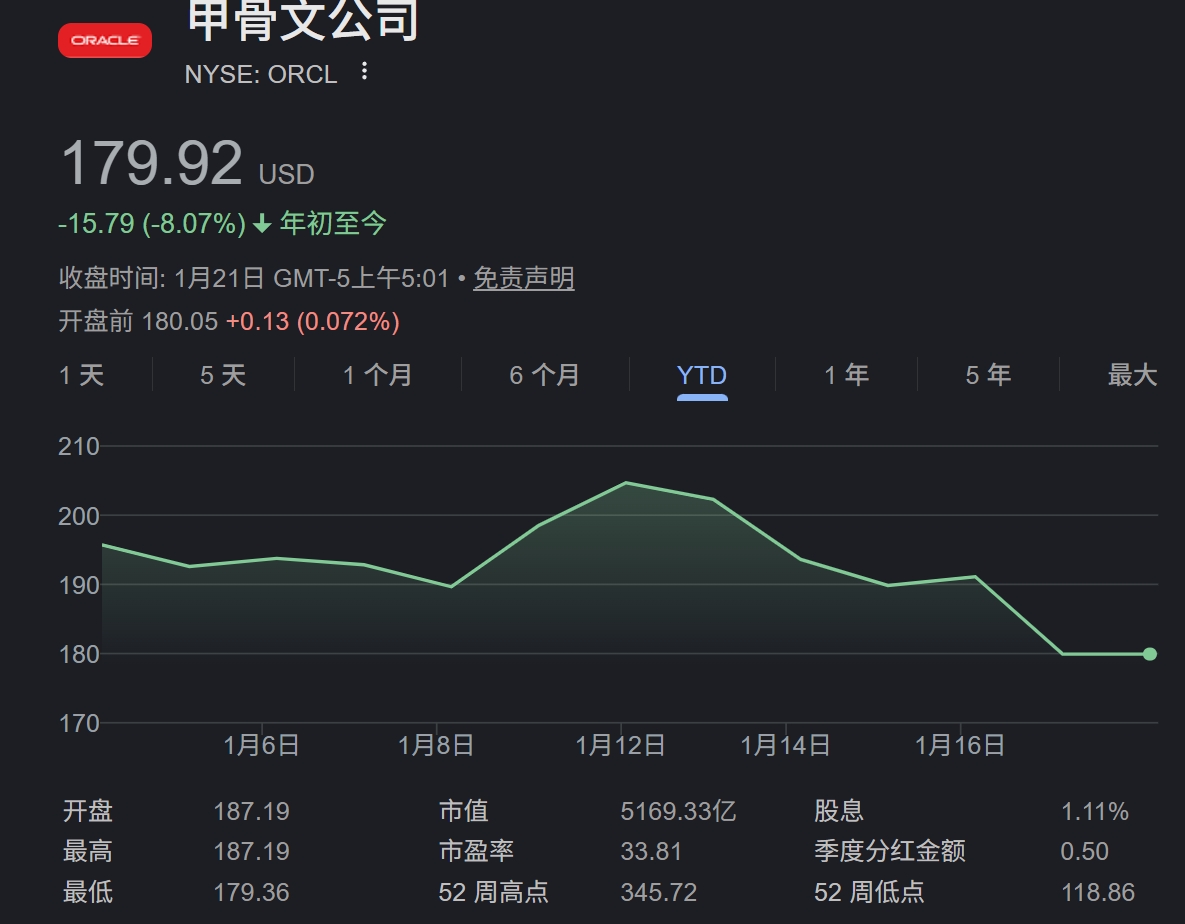The width and height of the screenshot is (1185, 924).
Task: Open the 5年 chart range
Action: pos(989,375)
